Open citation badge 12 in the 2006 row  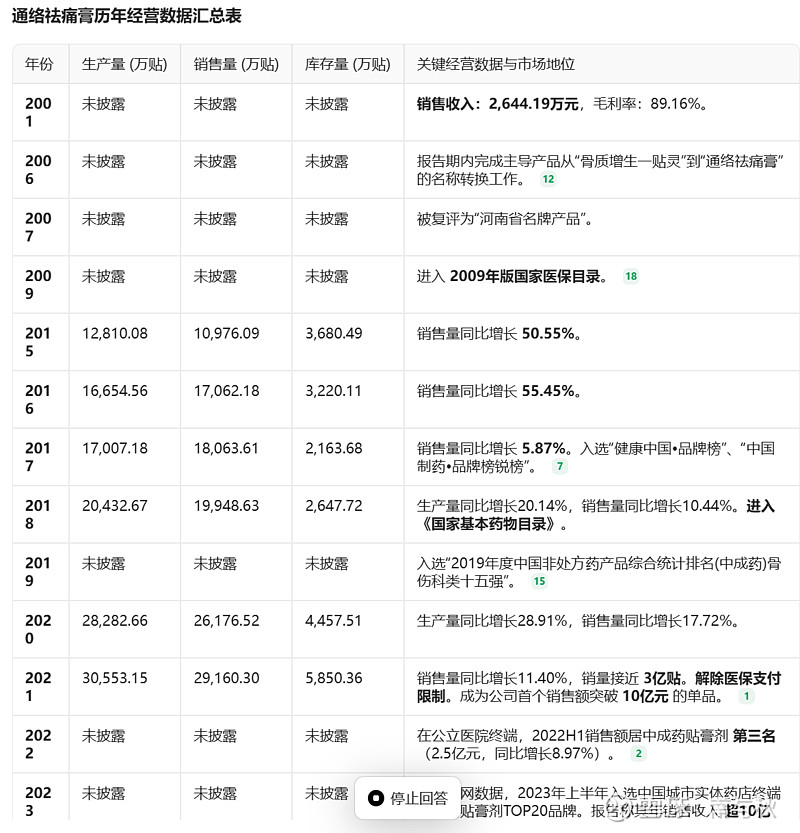pos(548,179)
